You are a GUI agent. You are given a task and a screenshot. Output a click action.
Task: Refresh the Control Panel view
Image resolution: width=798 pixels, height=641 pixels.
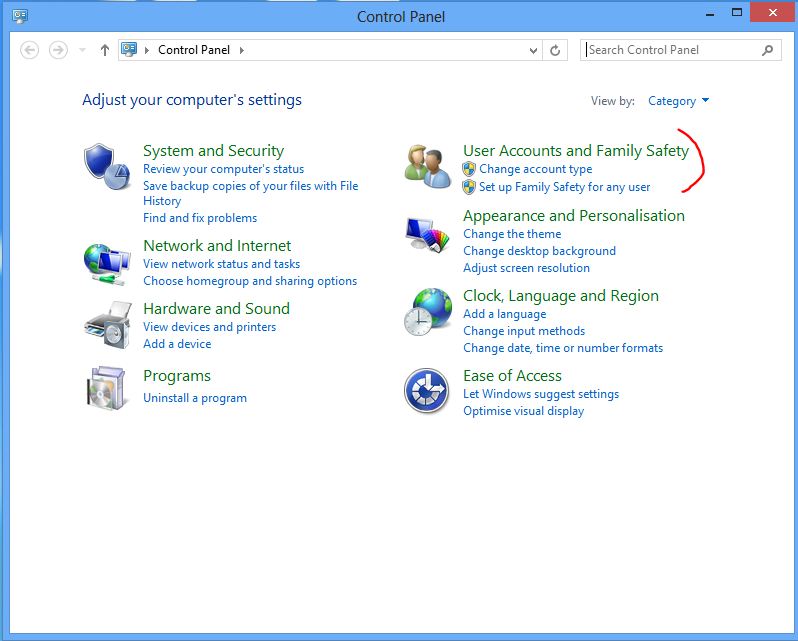click(555, 50)
